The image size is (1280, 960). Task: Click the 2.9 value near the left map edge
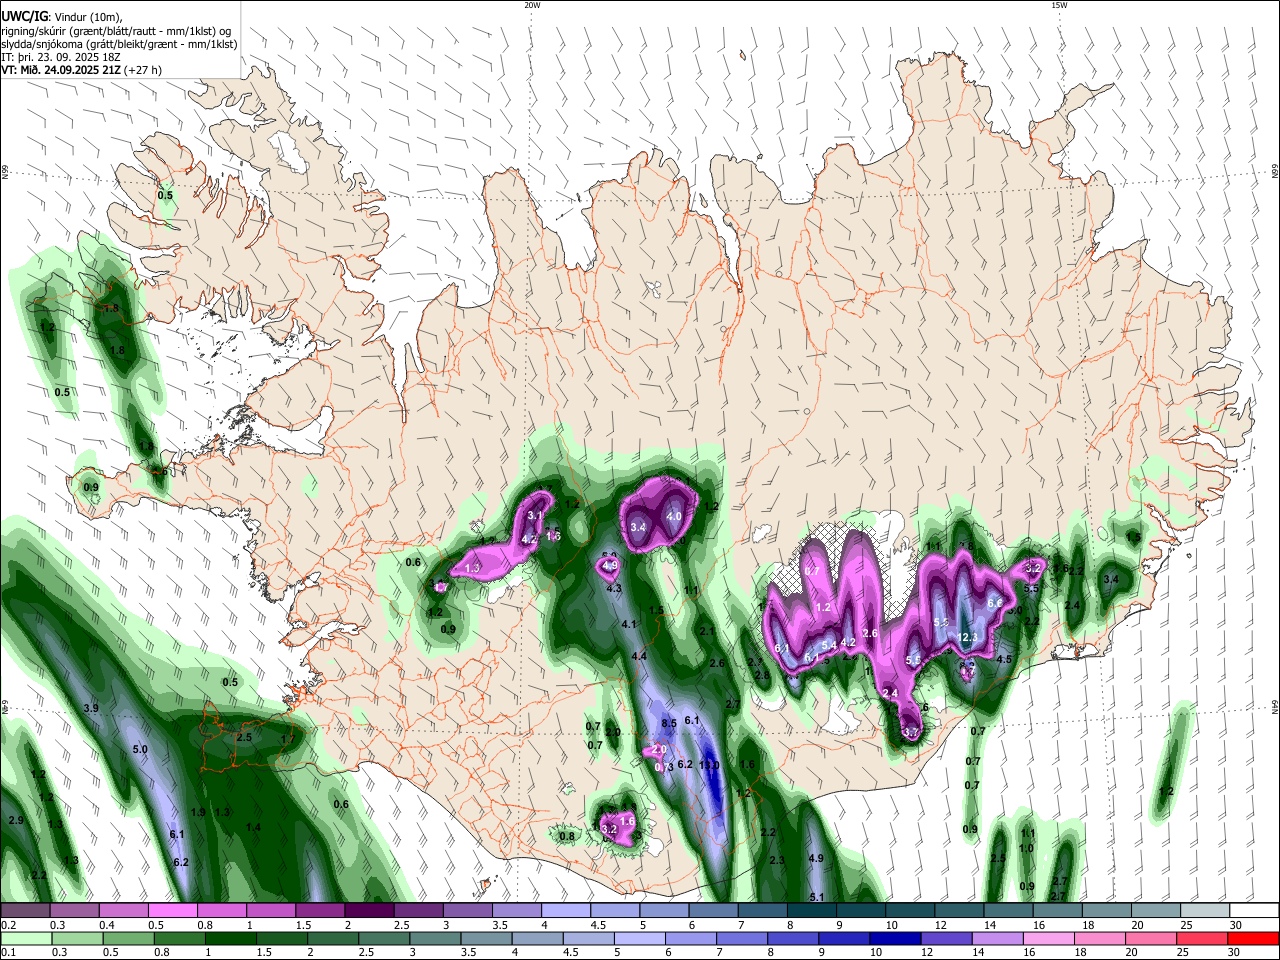tap(15, 820)
